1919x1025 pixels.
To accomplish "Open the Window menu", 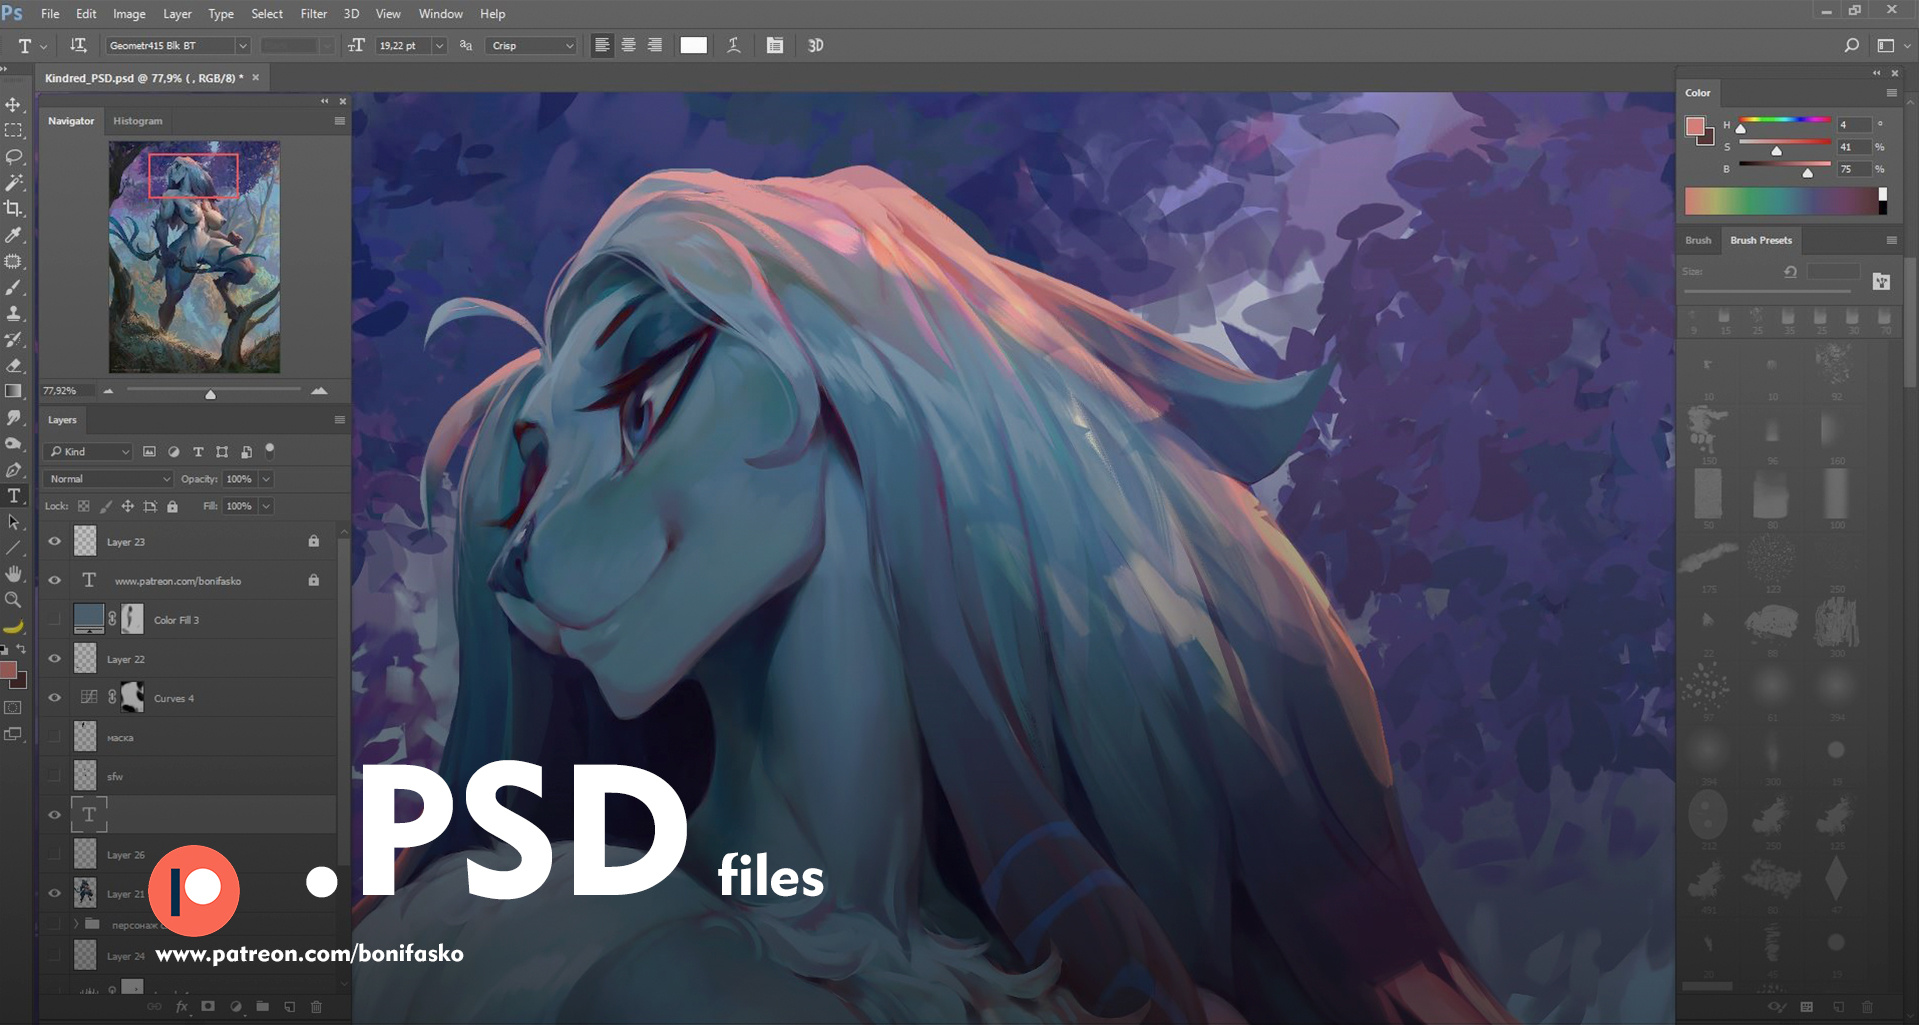I will (440, 14).
